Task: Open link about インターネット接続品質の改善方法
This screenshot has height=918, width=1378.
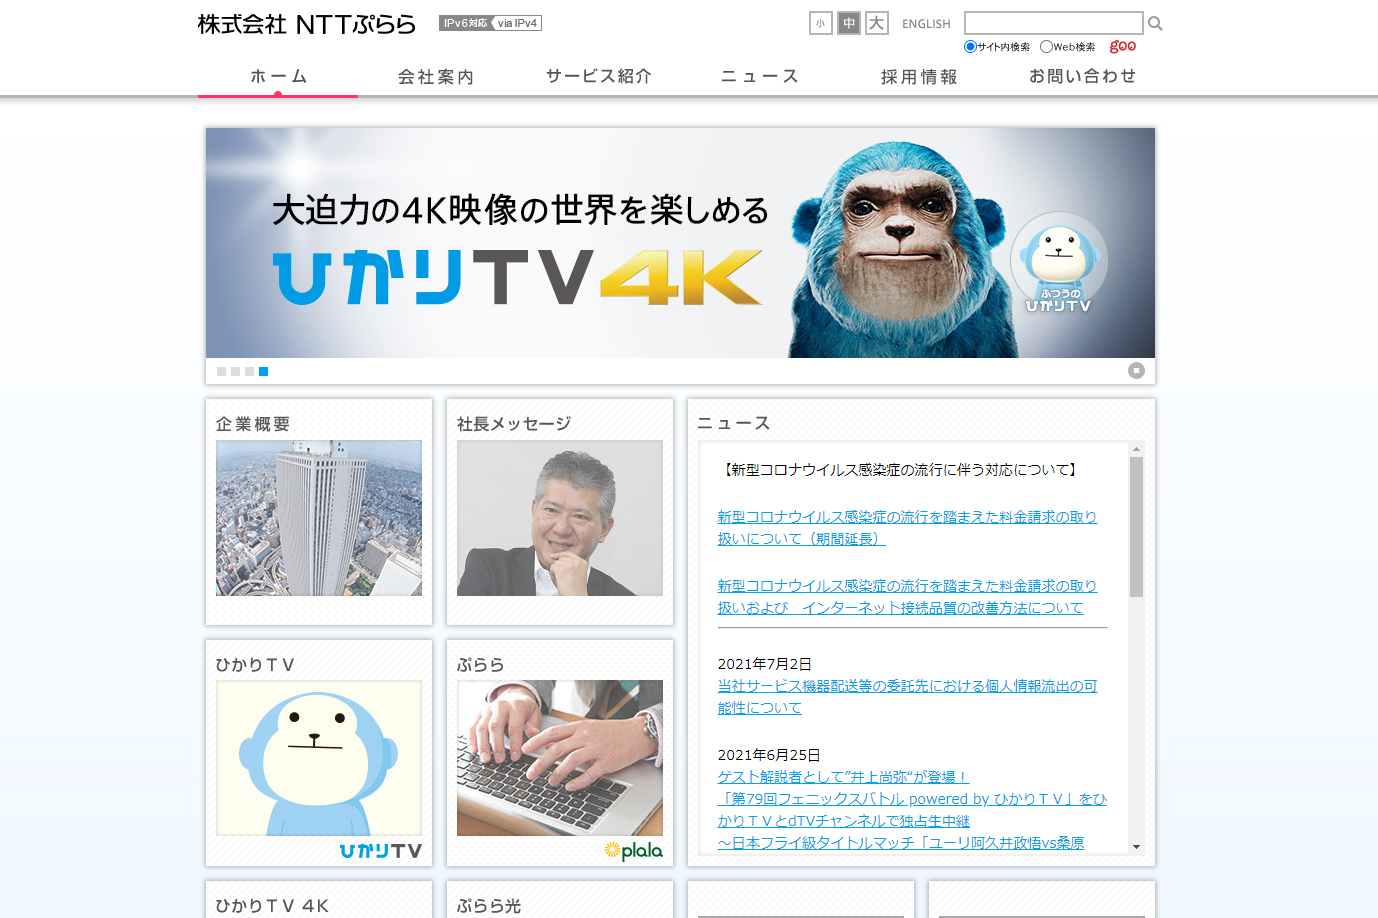Action: click(x=907, y=597)
